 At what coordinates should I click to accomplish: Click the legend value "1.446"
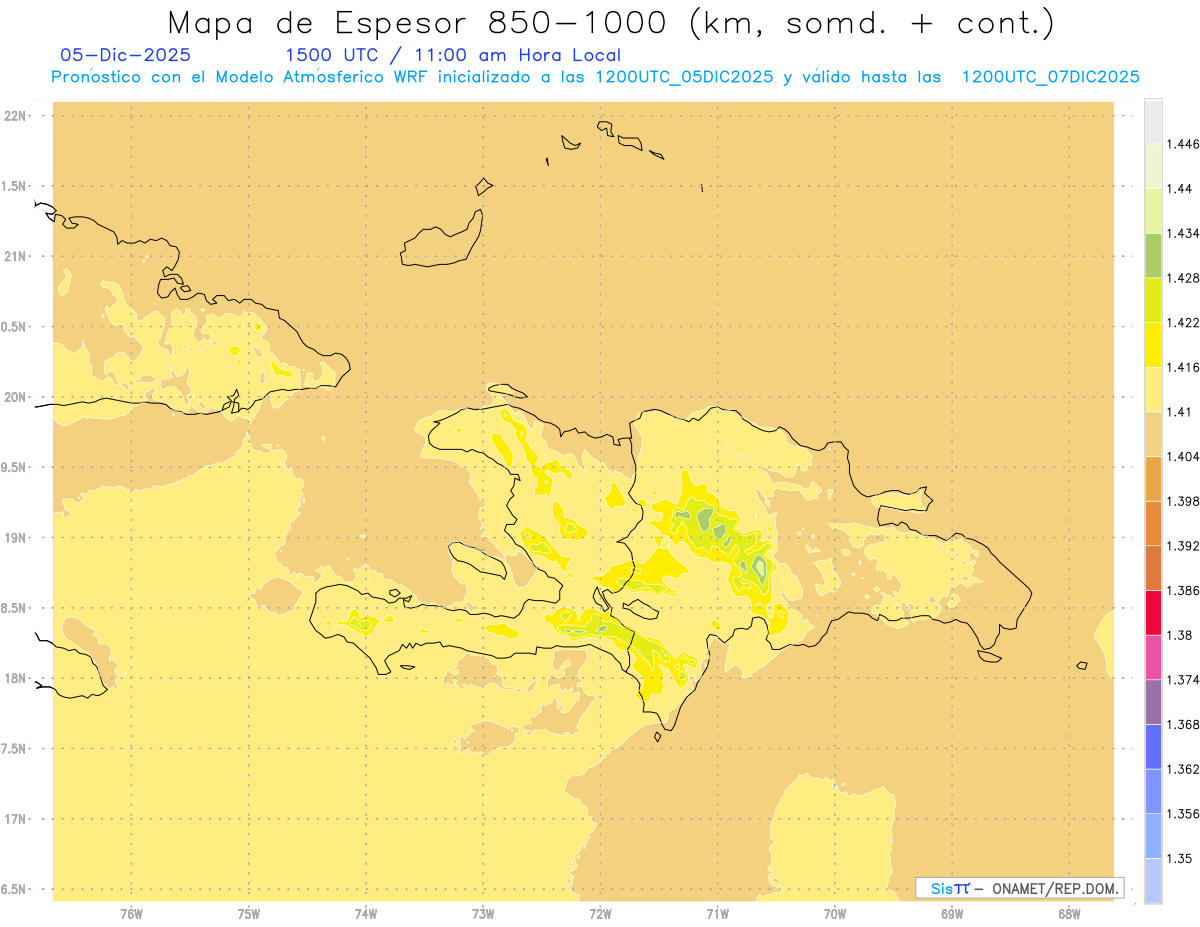tap(1183, 144)
